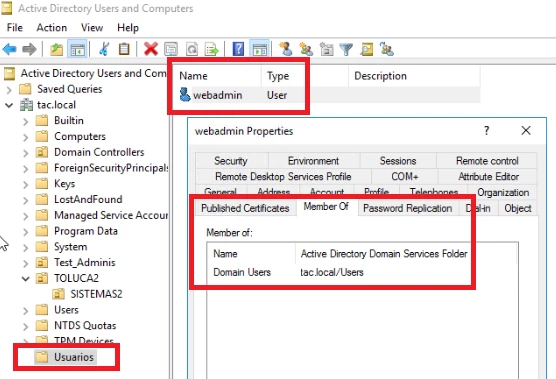Expand the Builtin container

click(25, 122)
